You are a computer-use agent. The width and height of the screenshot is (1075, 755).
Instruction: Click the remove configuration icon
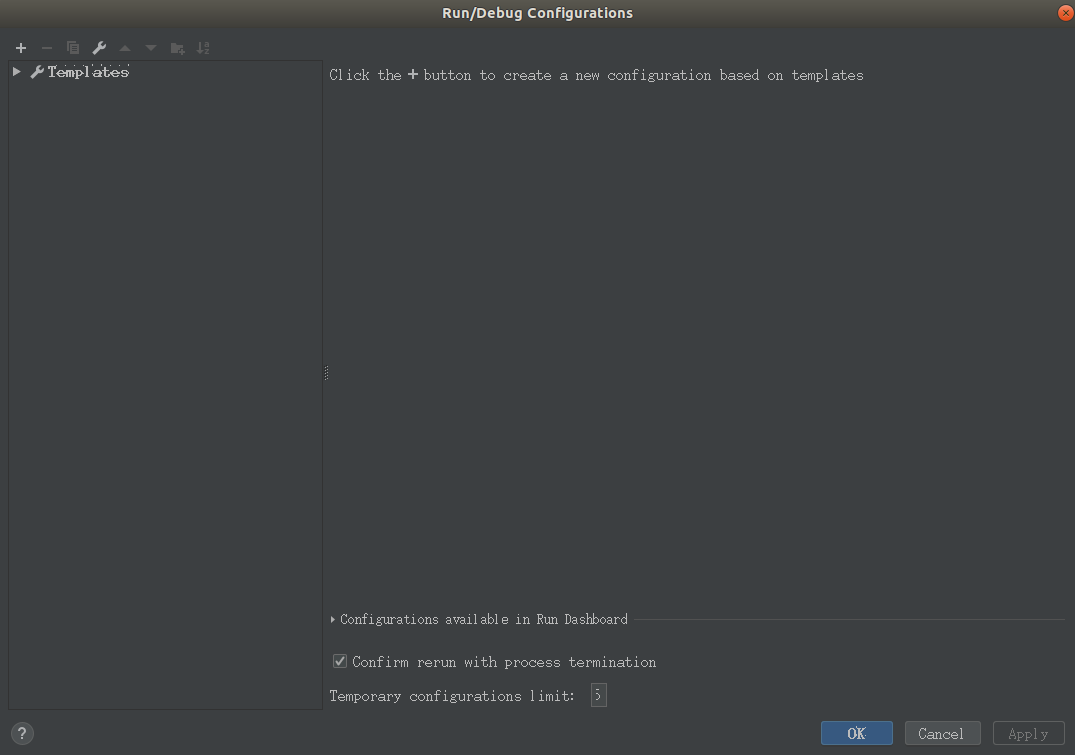coord(46,47)
